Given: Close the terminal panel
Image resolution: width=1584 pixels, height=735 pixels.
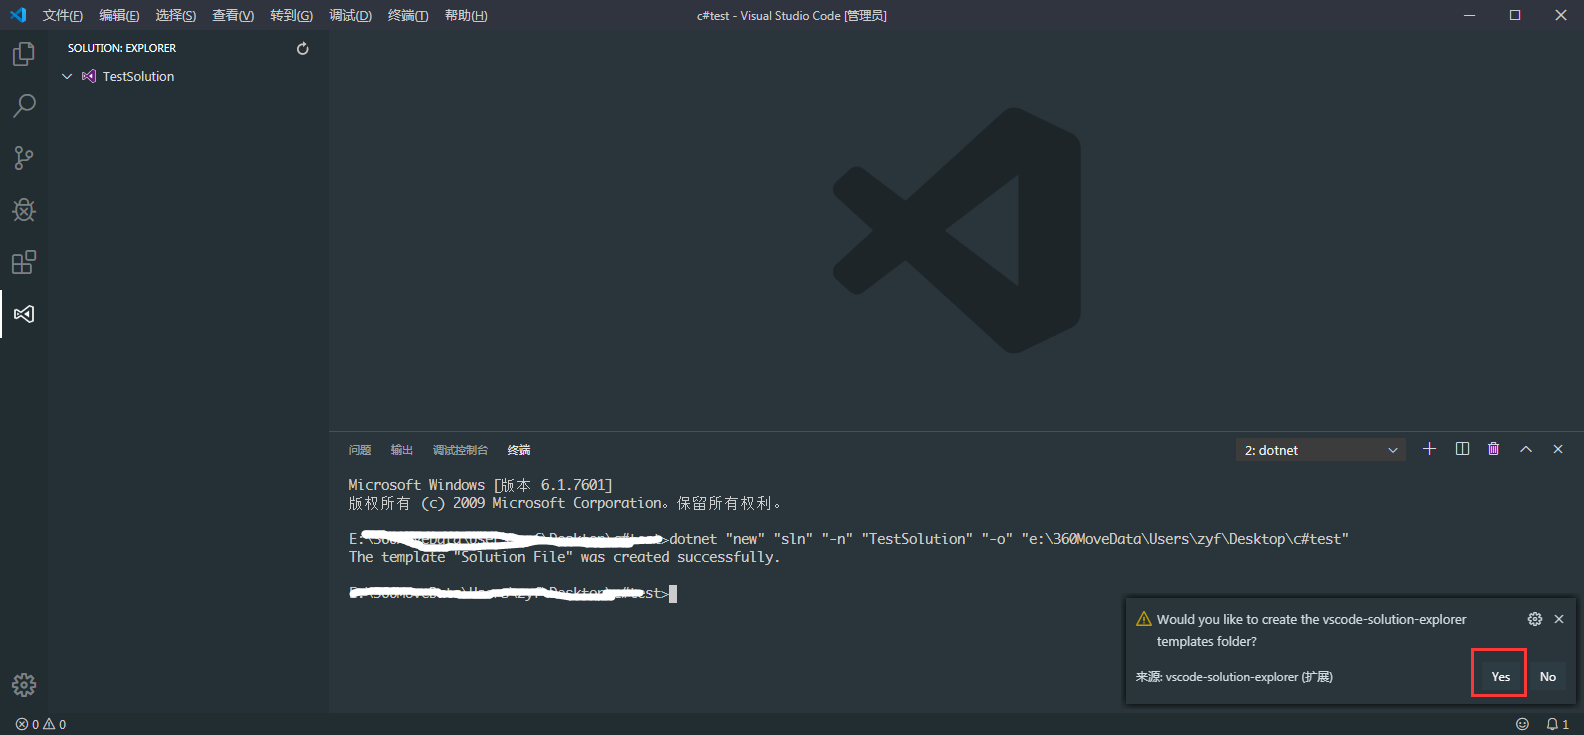Looking at the screenshot, I should (x=1558, y=449).
